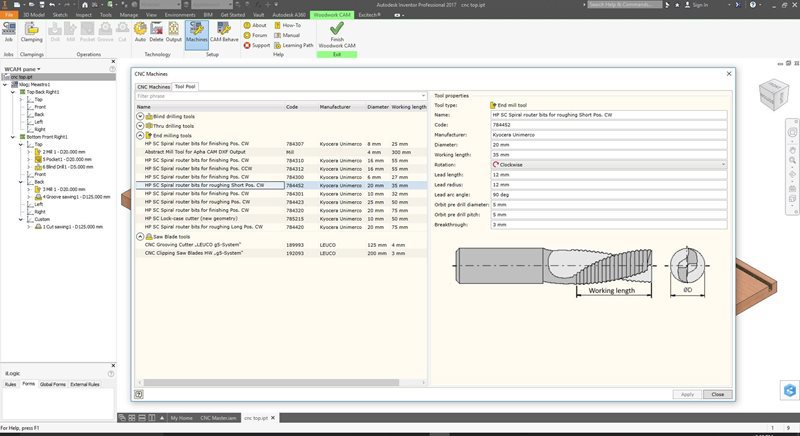The height and width of the screenshot is (436, 800).
Task: Switch to the Global Forms iLogic tab
Action: [x=53, y=384]
